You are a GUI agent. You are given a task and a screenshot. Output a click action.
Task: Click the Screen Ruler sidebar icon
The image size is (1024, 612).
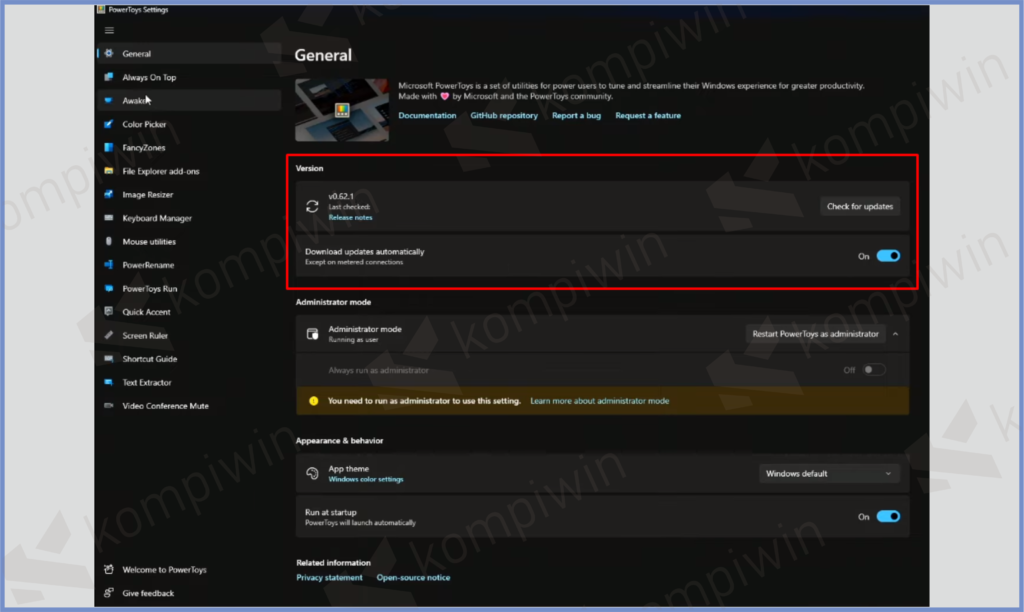(x=109, y=336)
